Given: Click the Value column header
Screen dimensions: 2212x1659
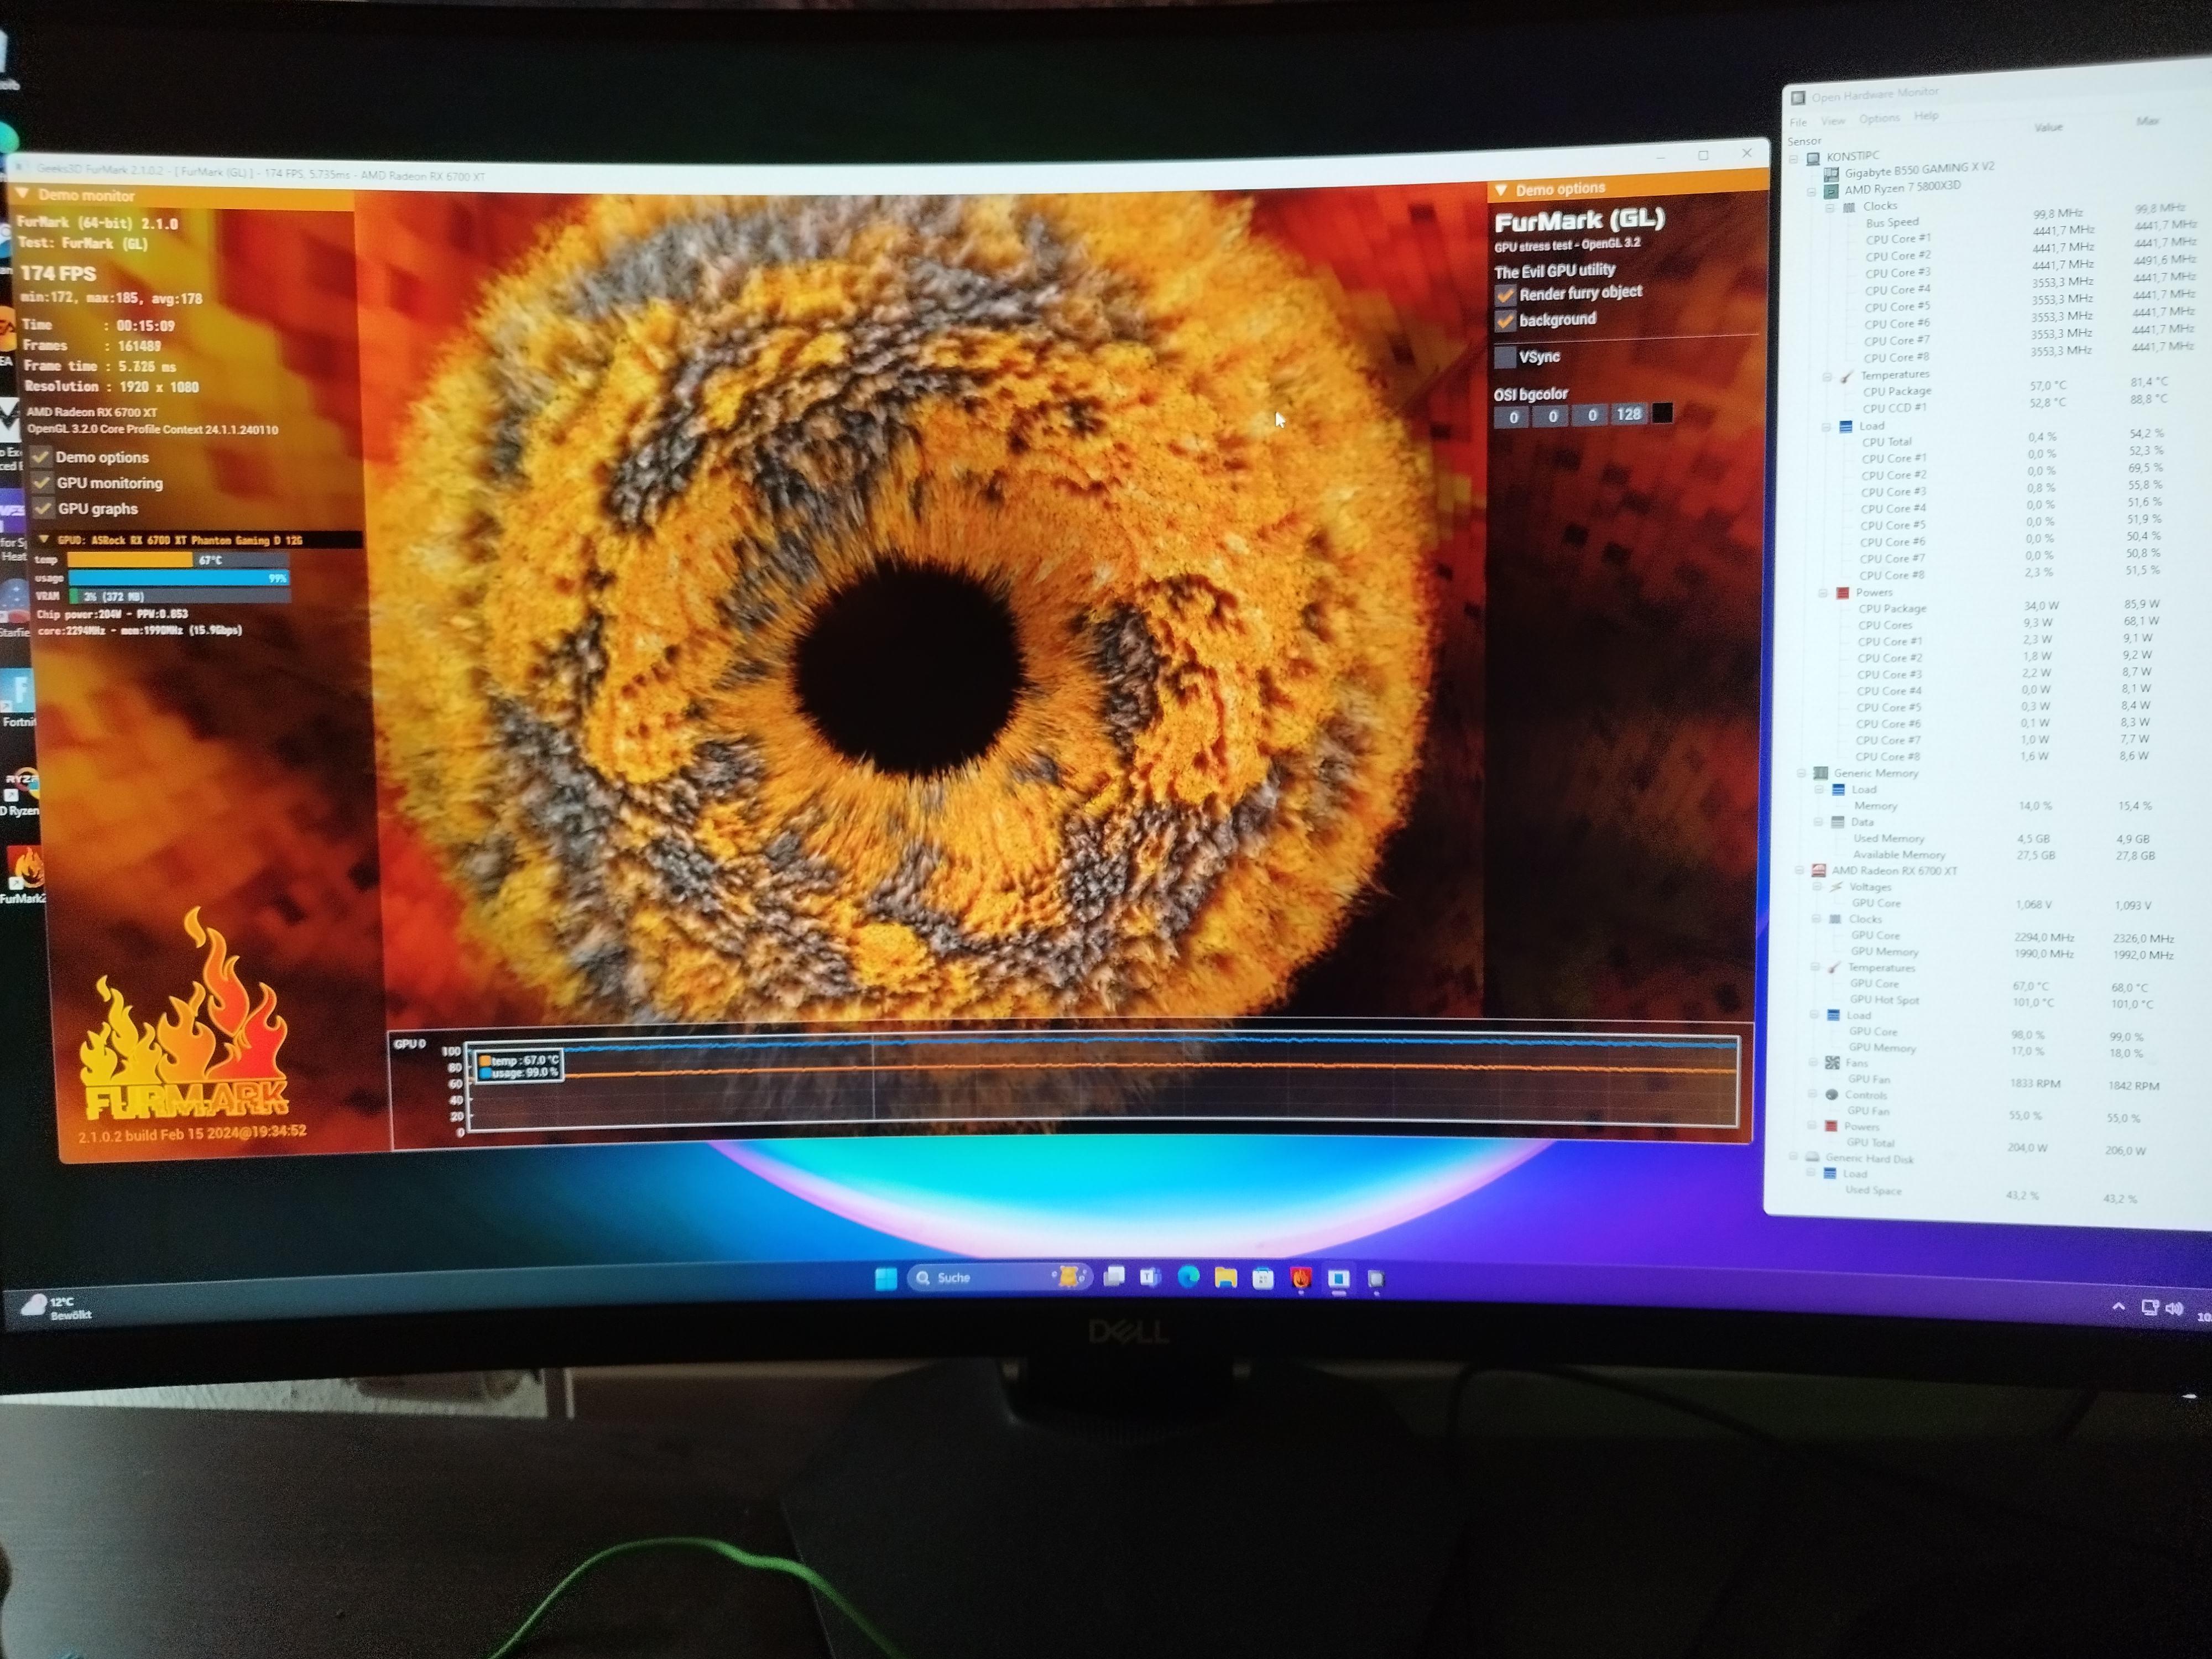Looking at the screenshot, I should point(2048,127).
